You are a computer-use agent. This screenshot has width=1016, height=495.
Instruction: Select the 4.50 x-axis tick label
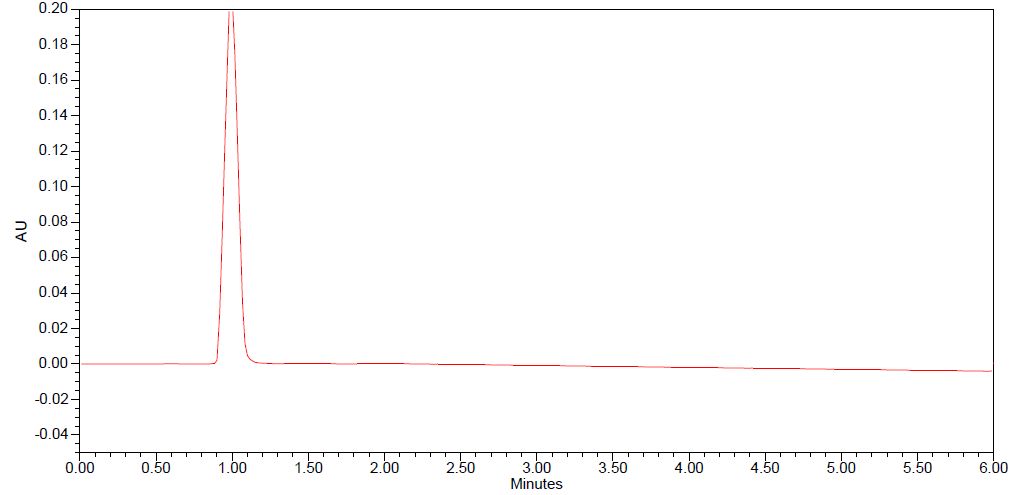pos(764,468)
